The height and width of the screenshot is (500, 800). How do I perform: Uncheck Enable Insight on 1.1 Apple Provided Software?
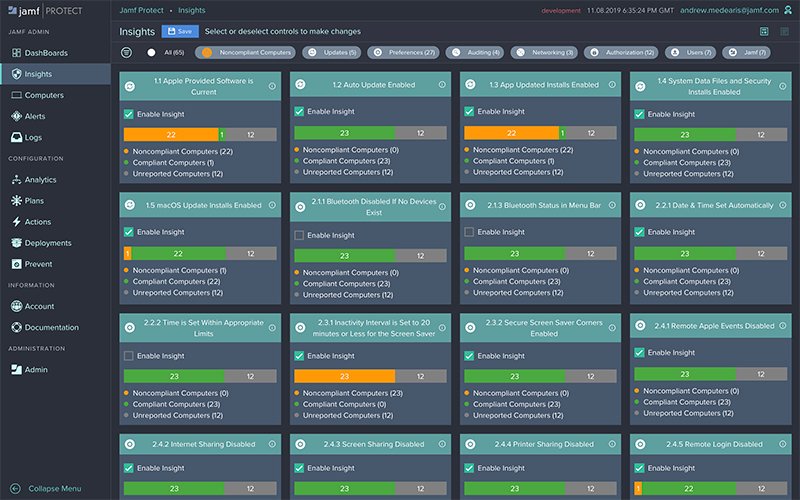point(129,114)
